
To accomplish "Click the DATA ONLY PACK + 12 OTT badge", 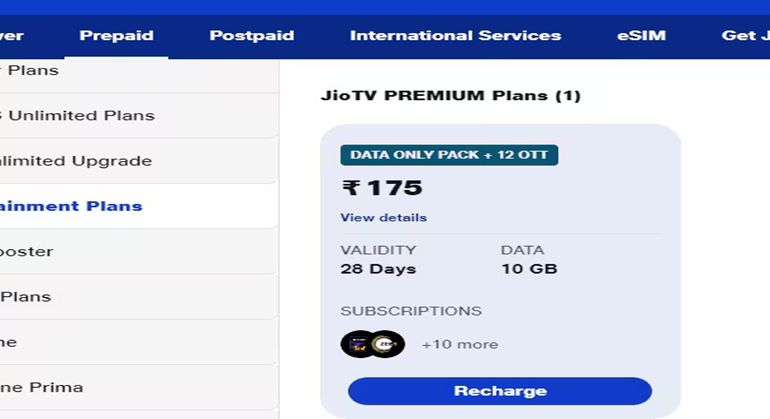I will click(449, 155).
